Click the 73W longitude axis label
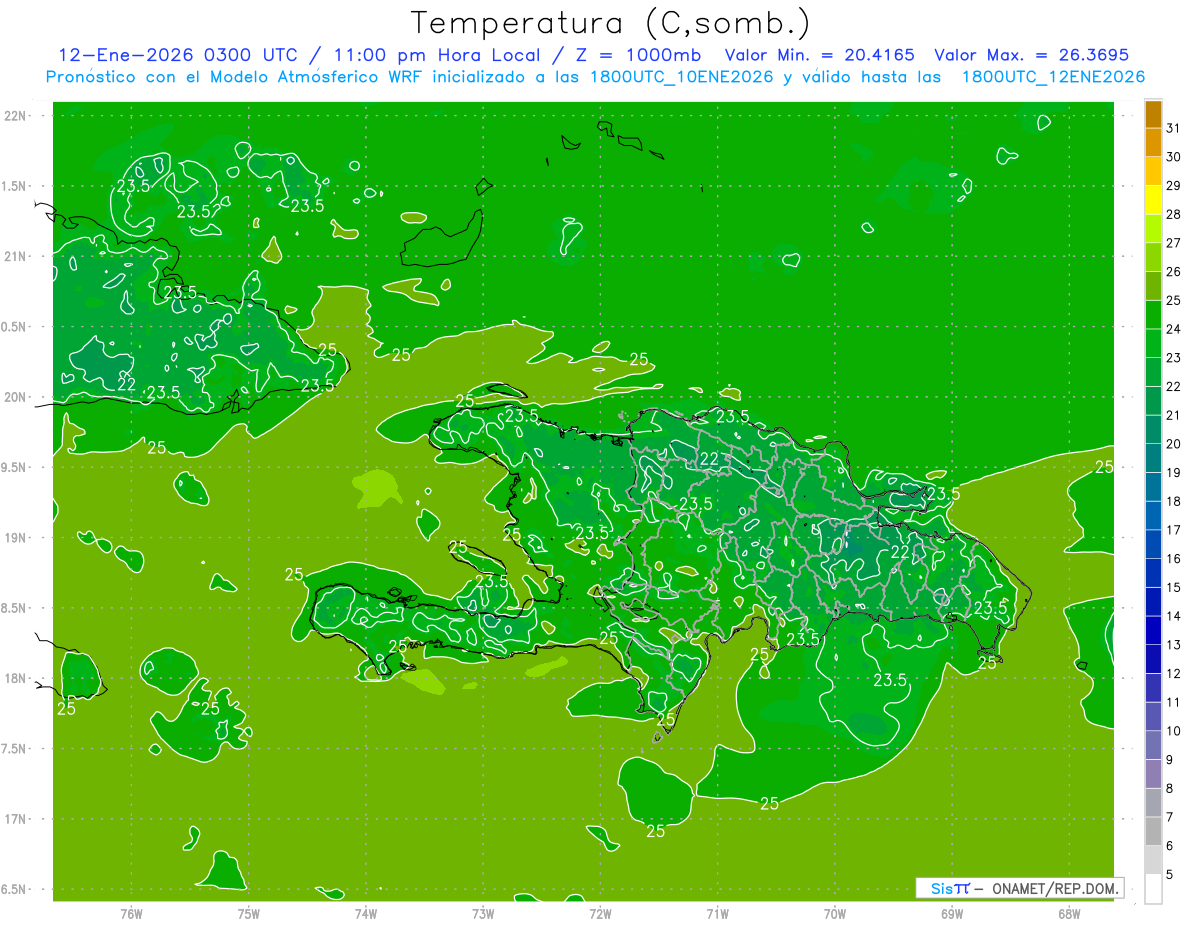 tap(483, 913)
